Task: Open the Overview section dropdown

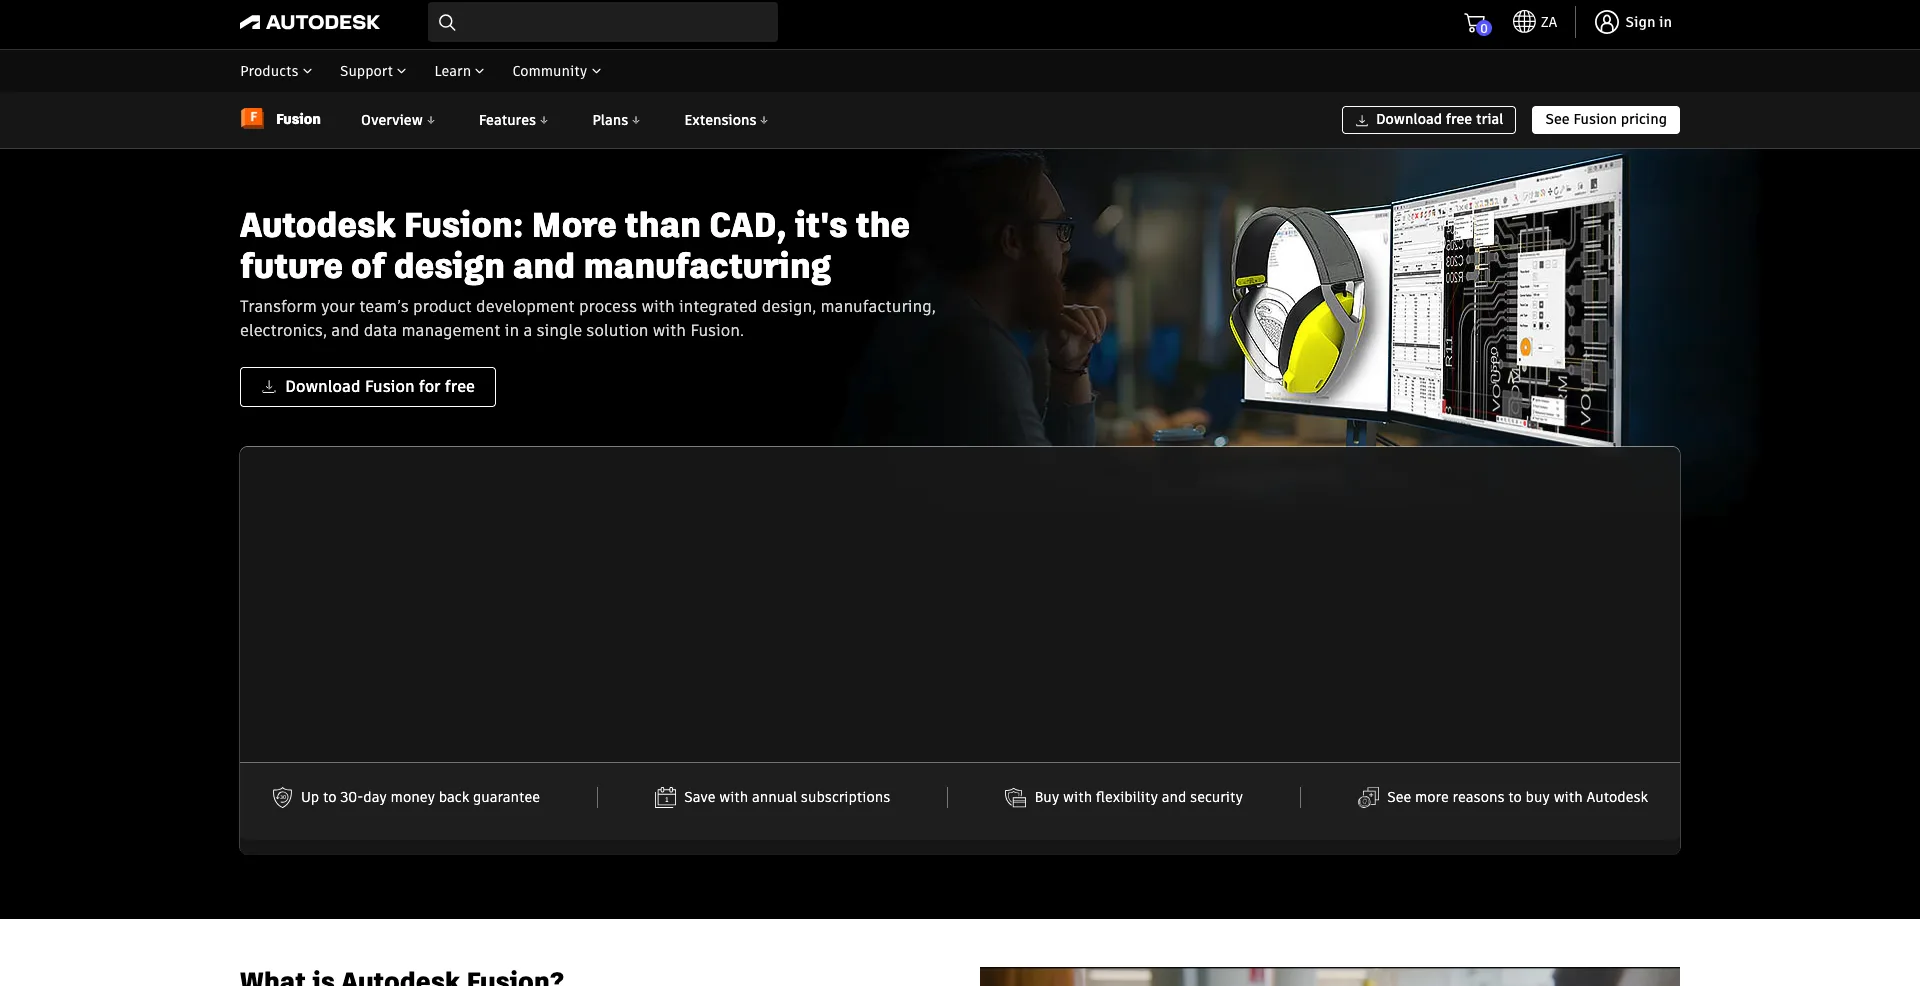Action: 398,120
